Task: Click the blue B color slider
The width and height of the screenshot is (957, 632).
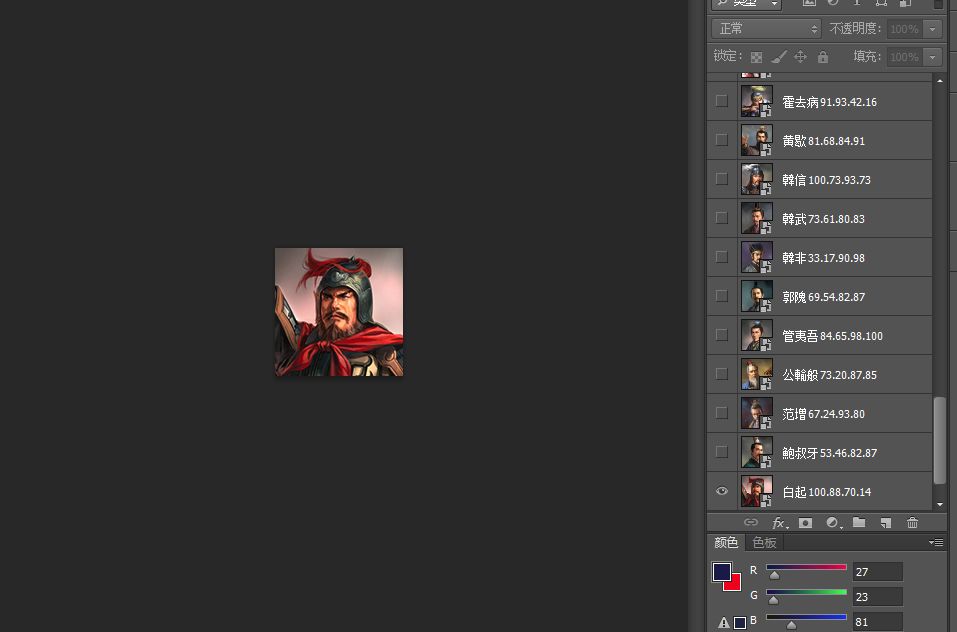Action: tap(806, 617)
